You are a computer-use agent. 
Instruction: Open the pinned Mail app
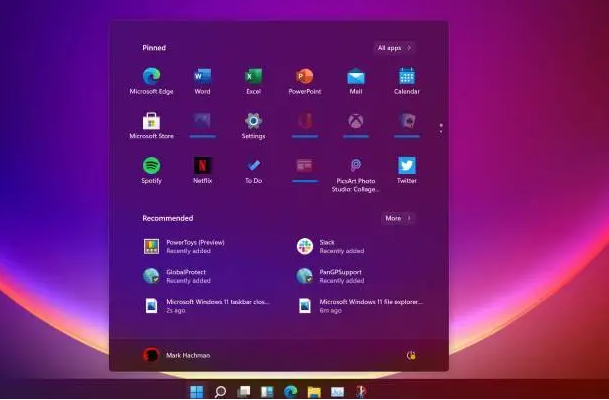tap(356, 81)
